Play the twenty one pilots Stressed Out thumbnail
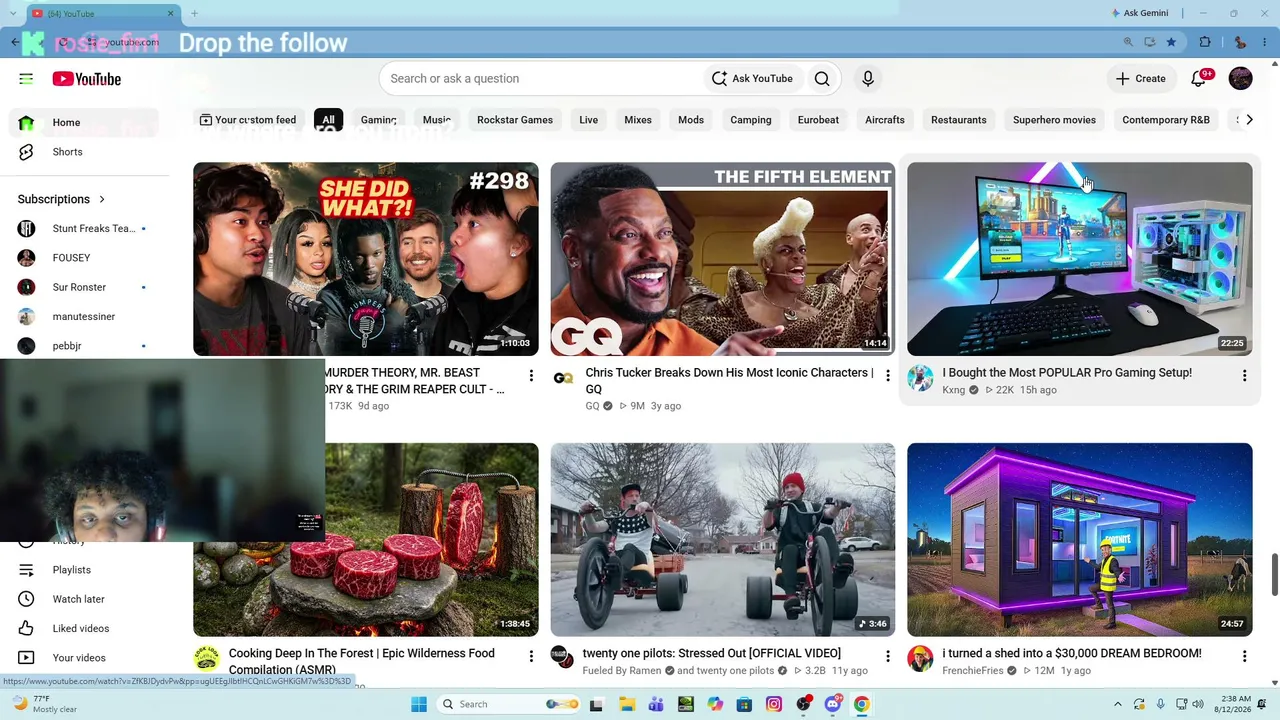 coord(723,540)
